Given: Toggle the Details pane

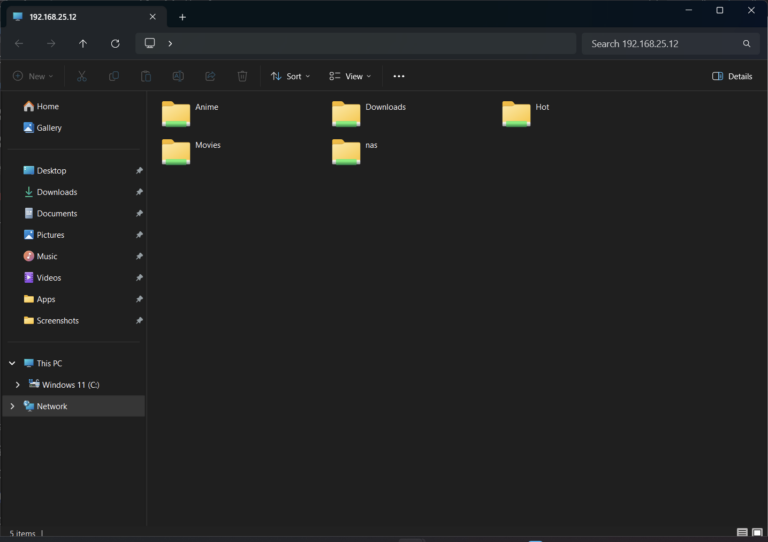Looking at the screenshot, I should click(x=732, y=76).
